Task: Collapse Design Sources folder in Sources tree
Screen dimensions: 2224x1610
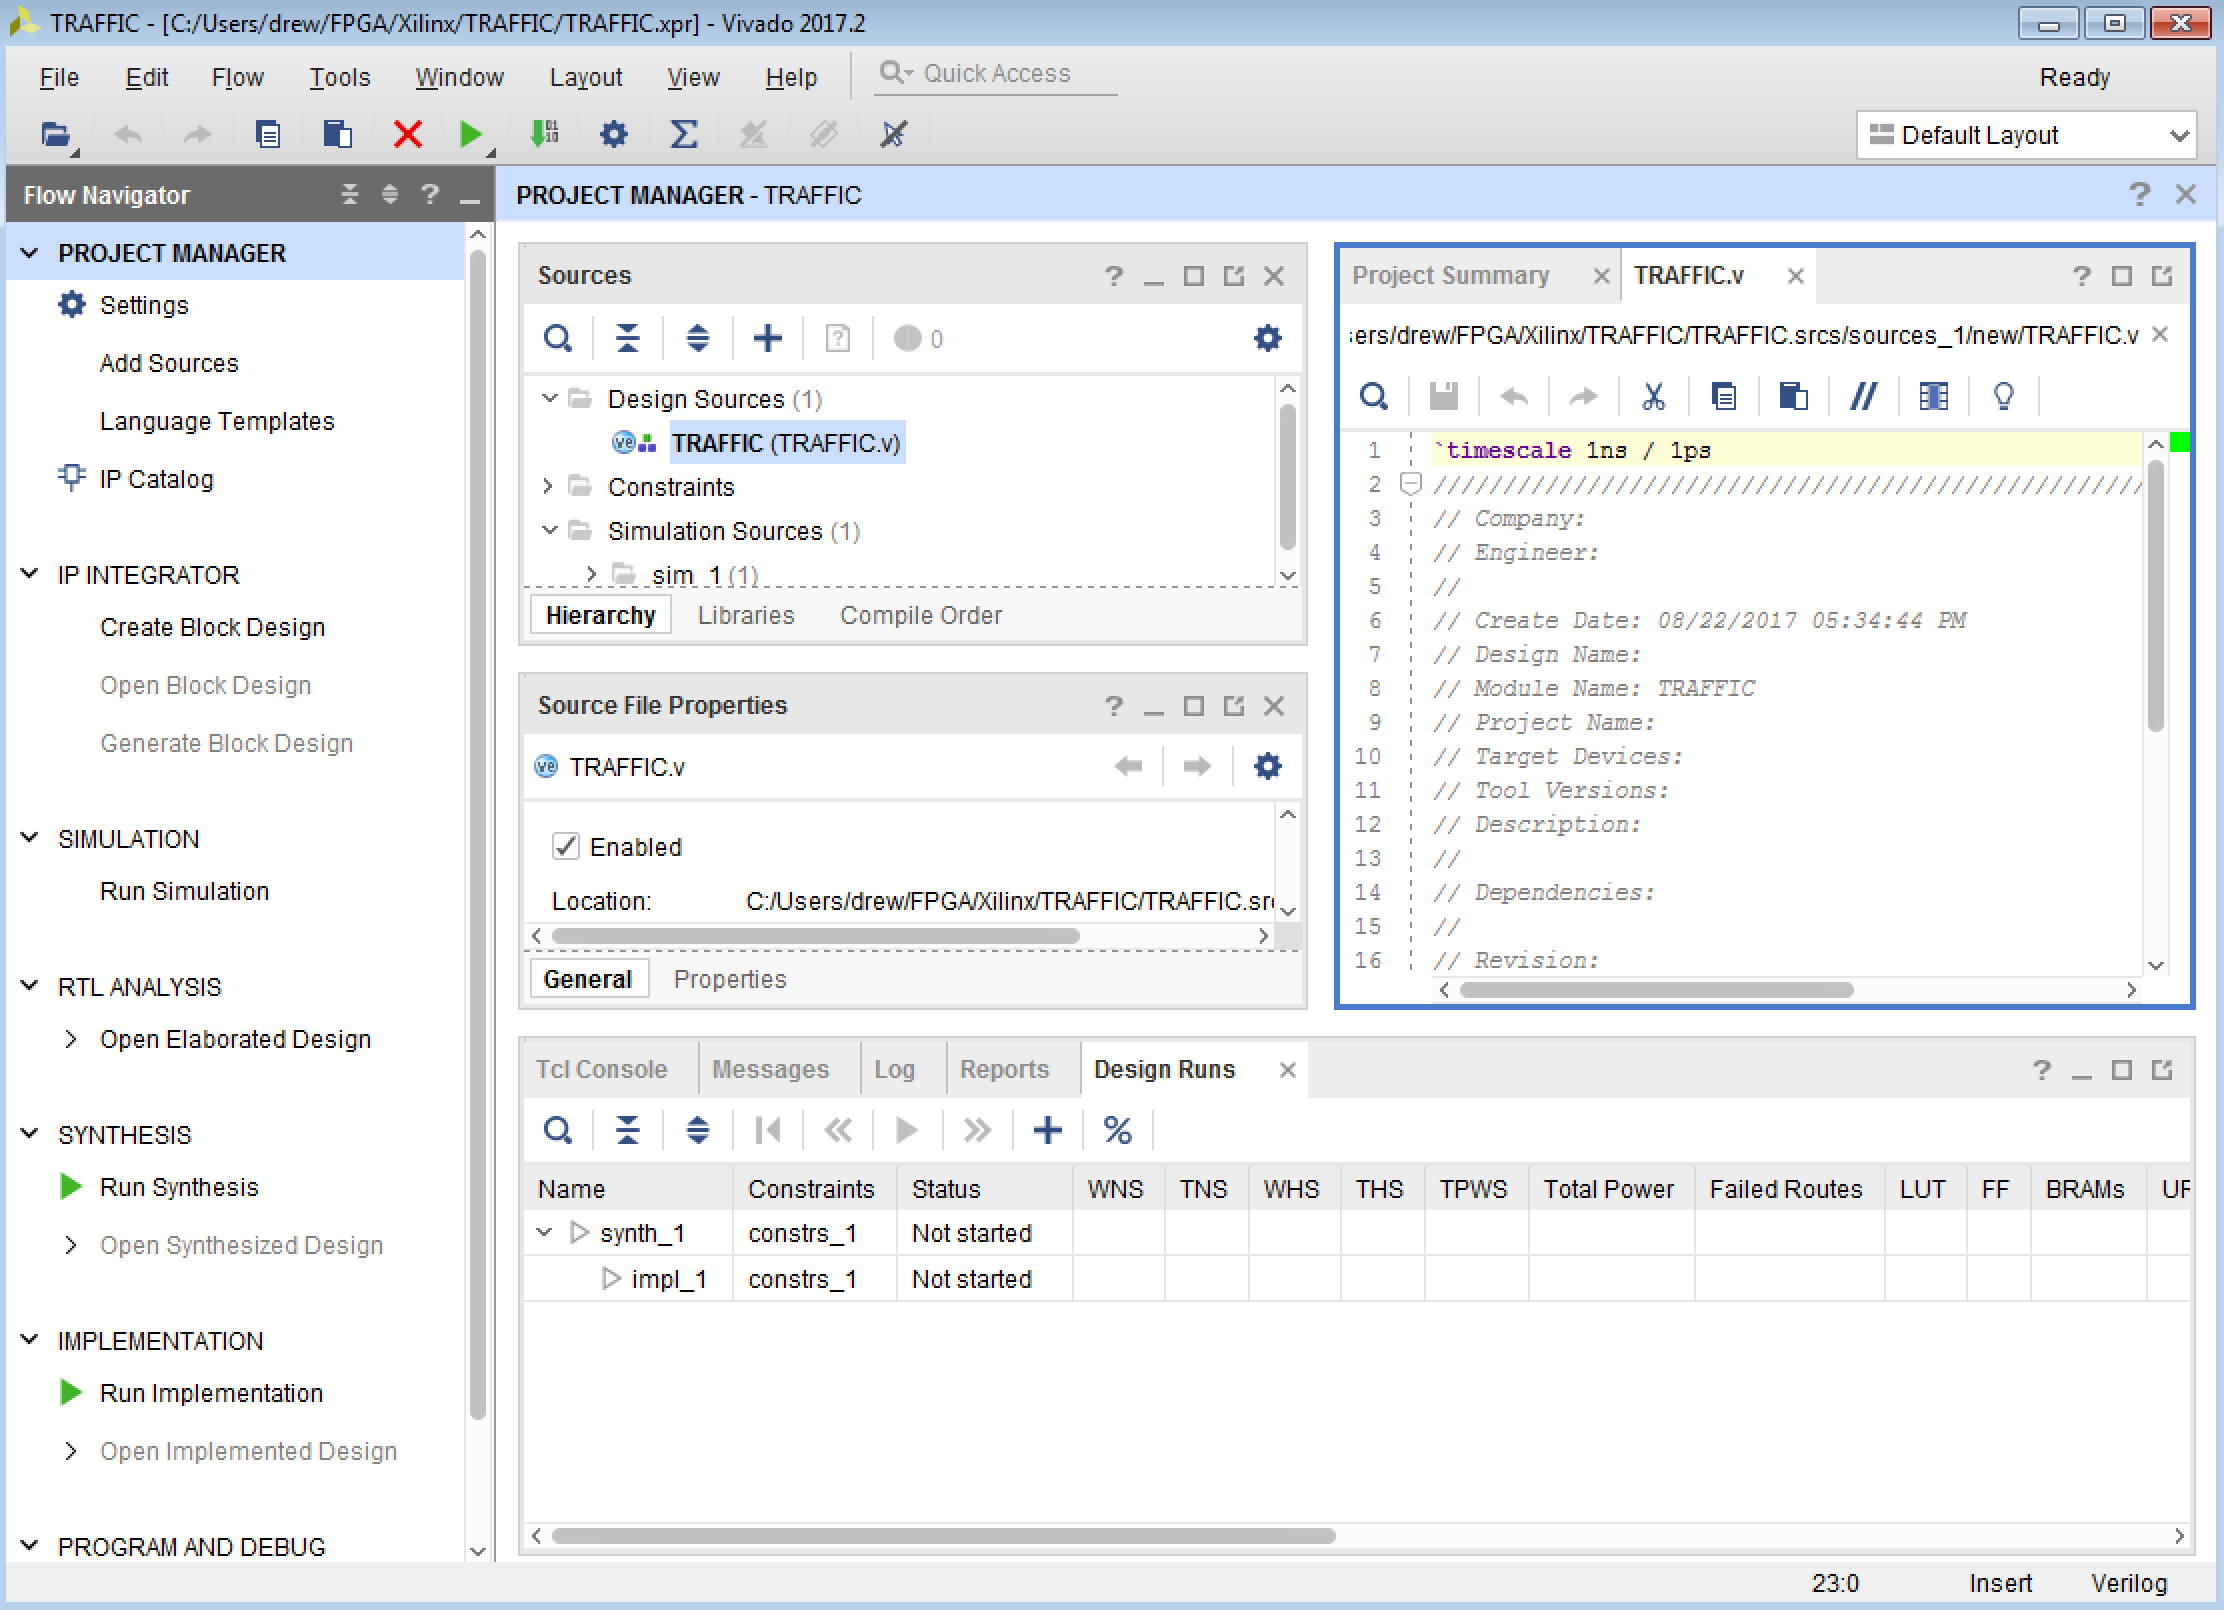Action: tap(549, 398)
